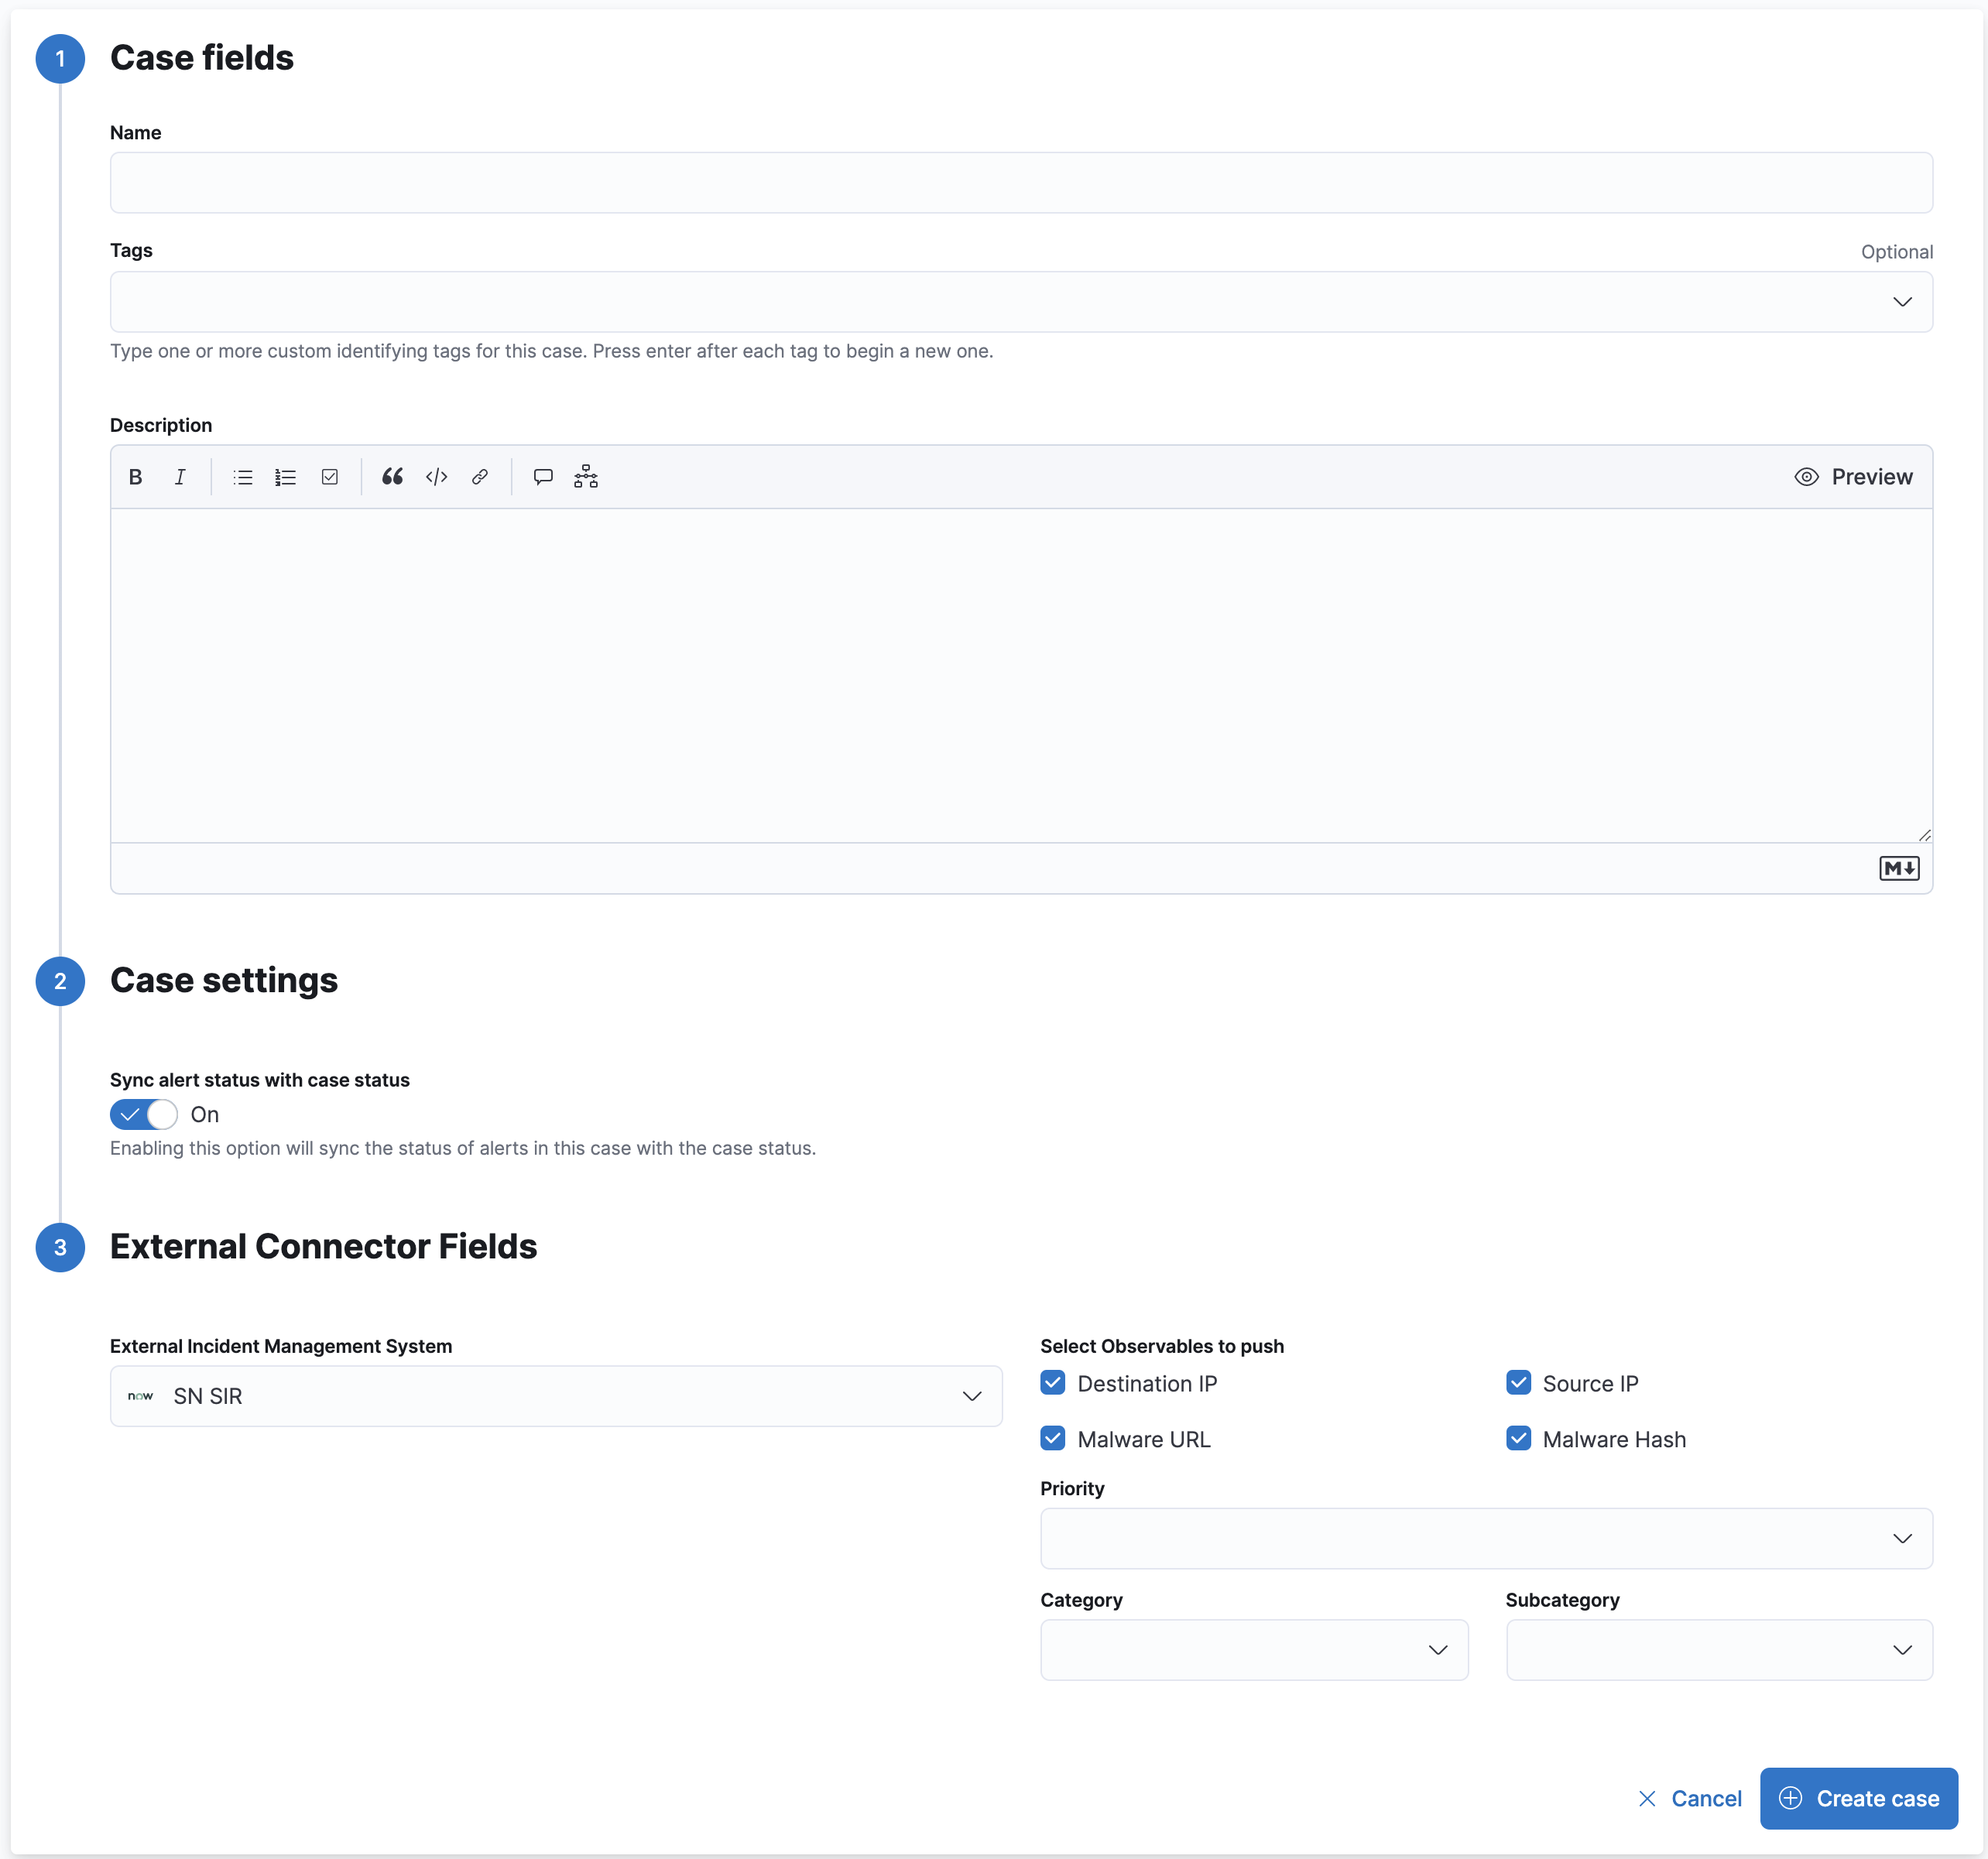Open the Category dropdown
1988x1859 pixels.
[x=1253, y=1650]
